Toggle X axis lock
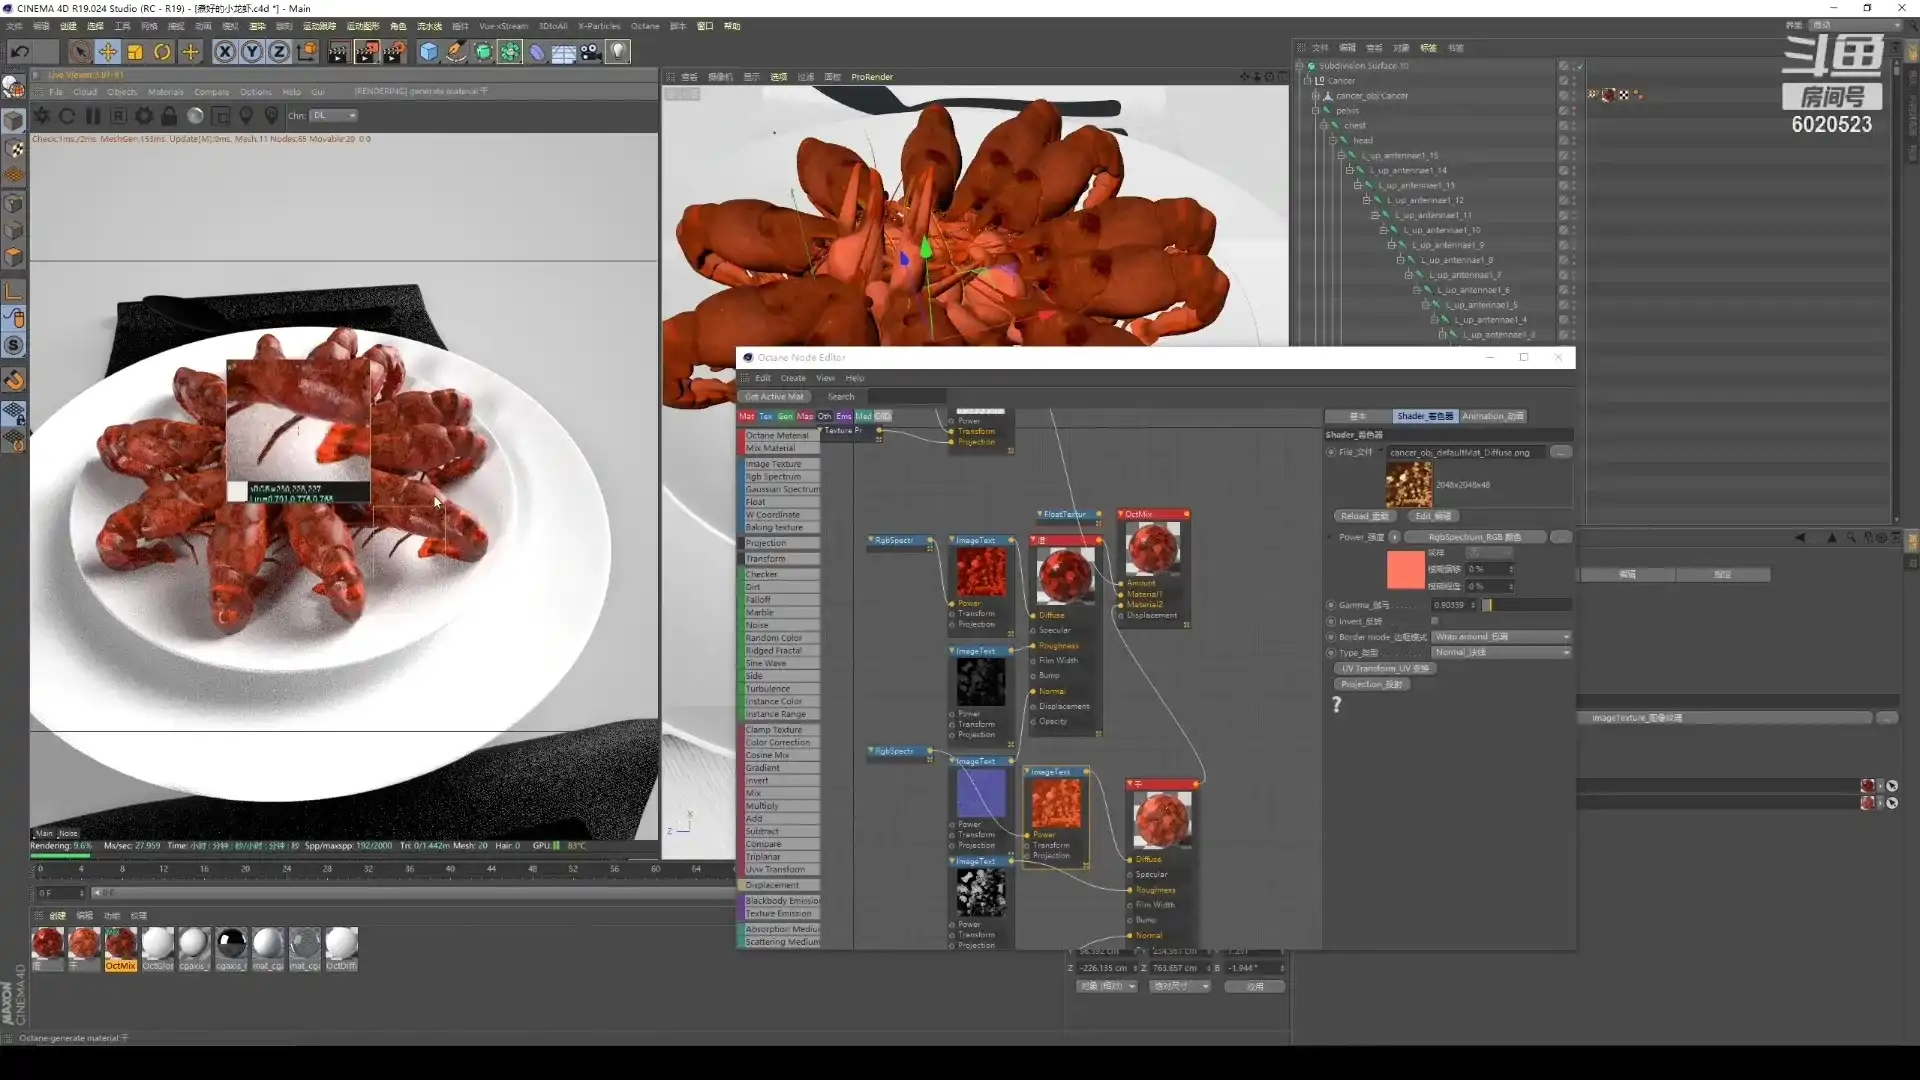Screen dimensions: 1920x1080 225,52
